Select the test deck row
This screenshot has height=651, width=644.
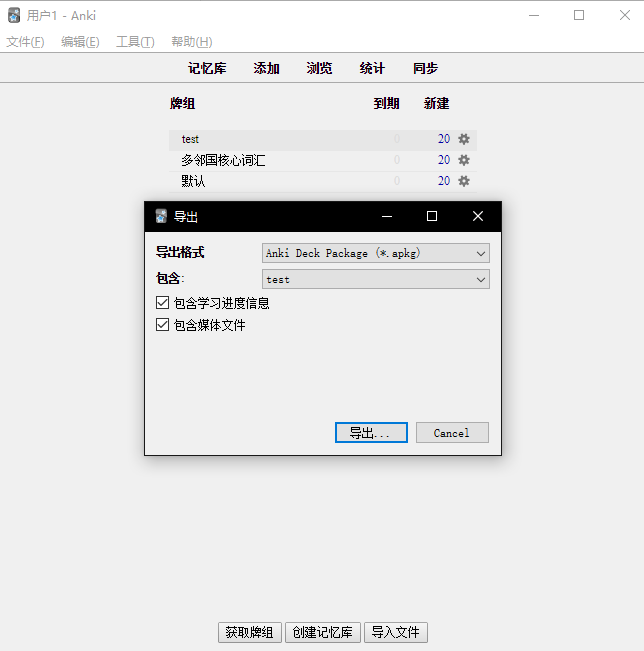coord(323,140)
